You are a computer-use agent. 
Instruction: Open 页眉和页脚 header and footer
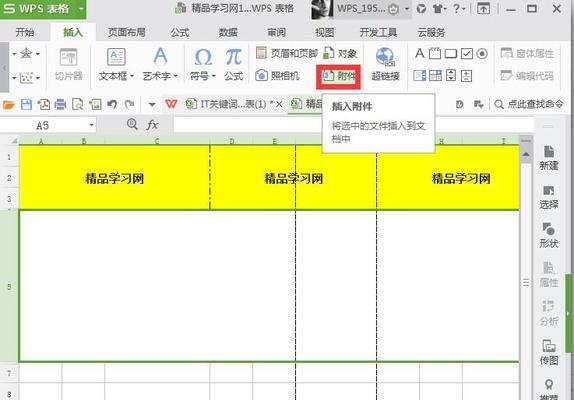287,53
